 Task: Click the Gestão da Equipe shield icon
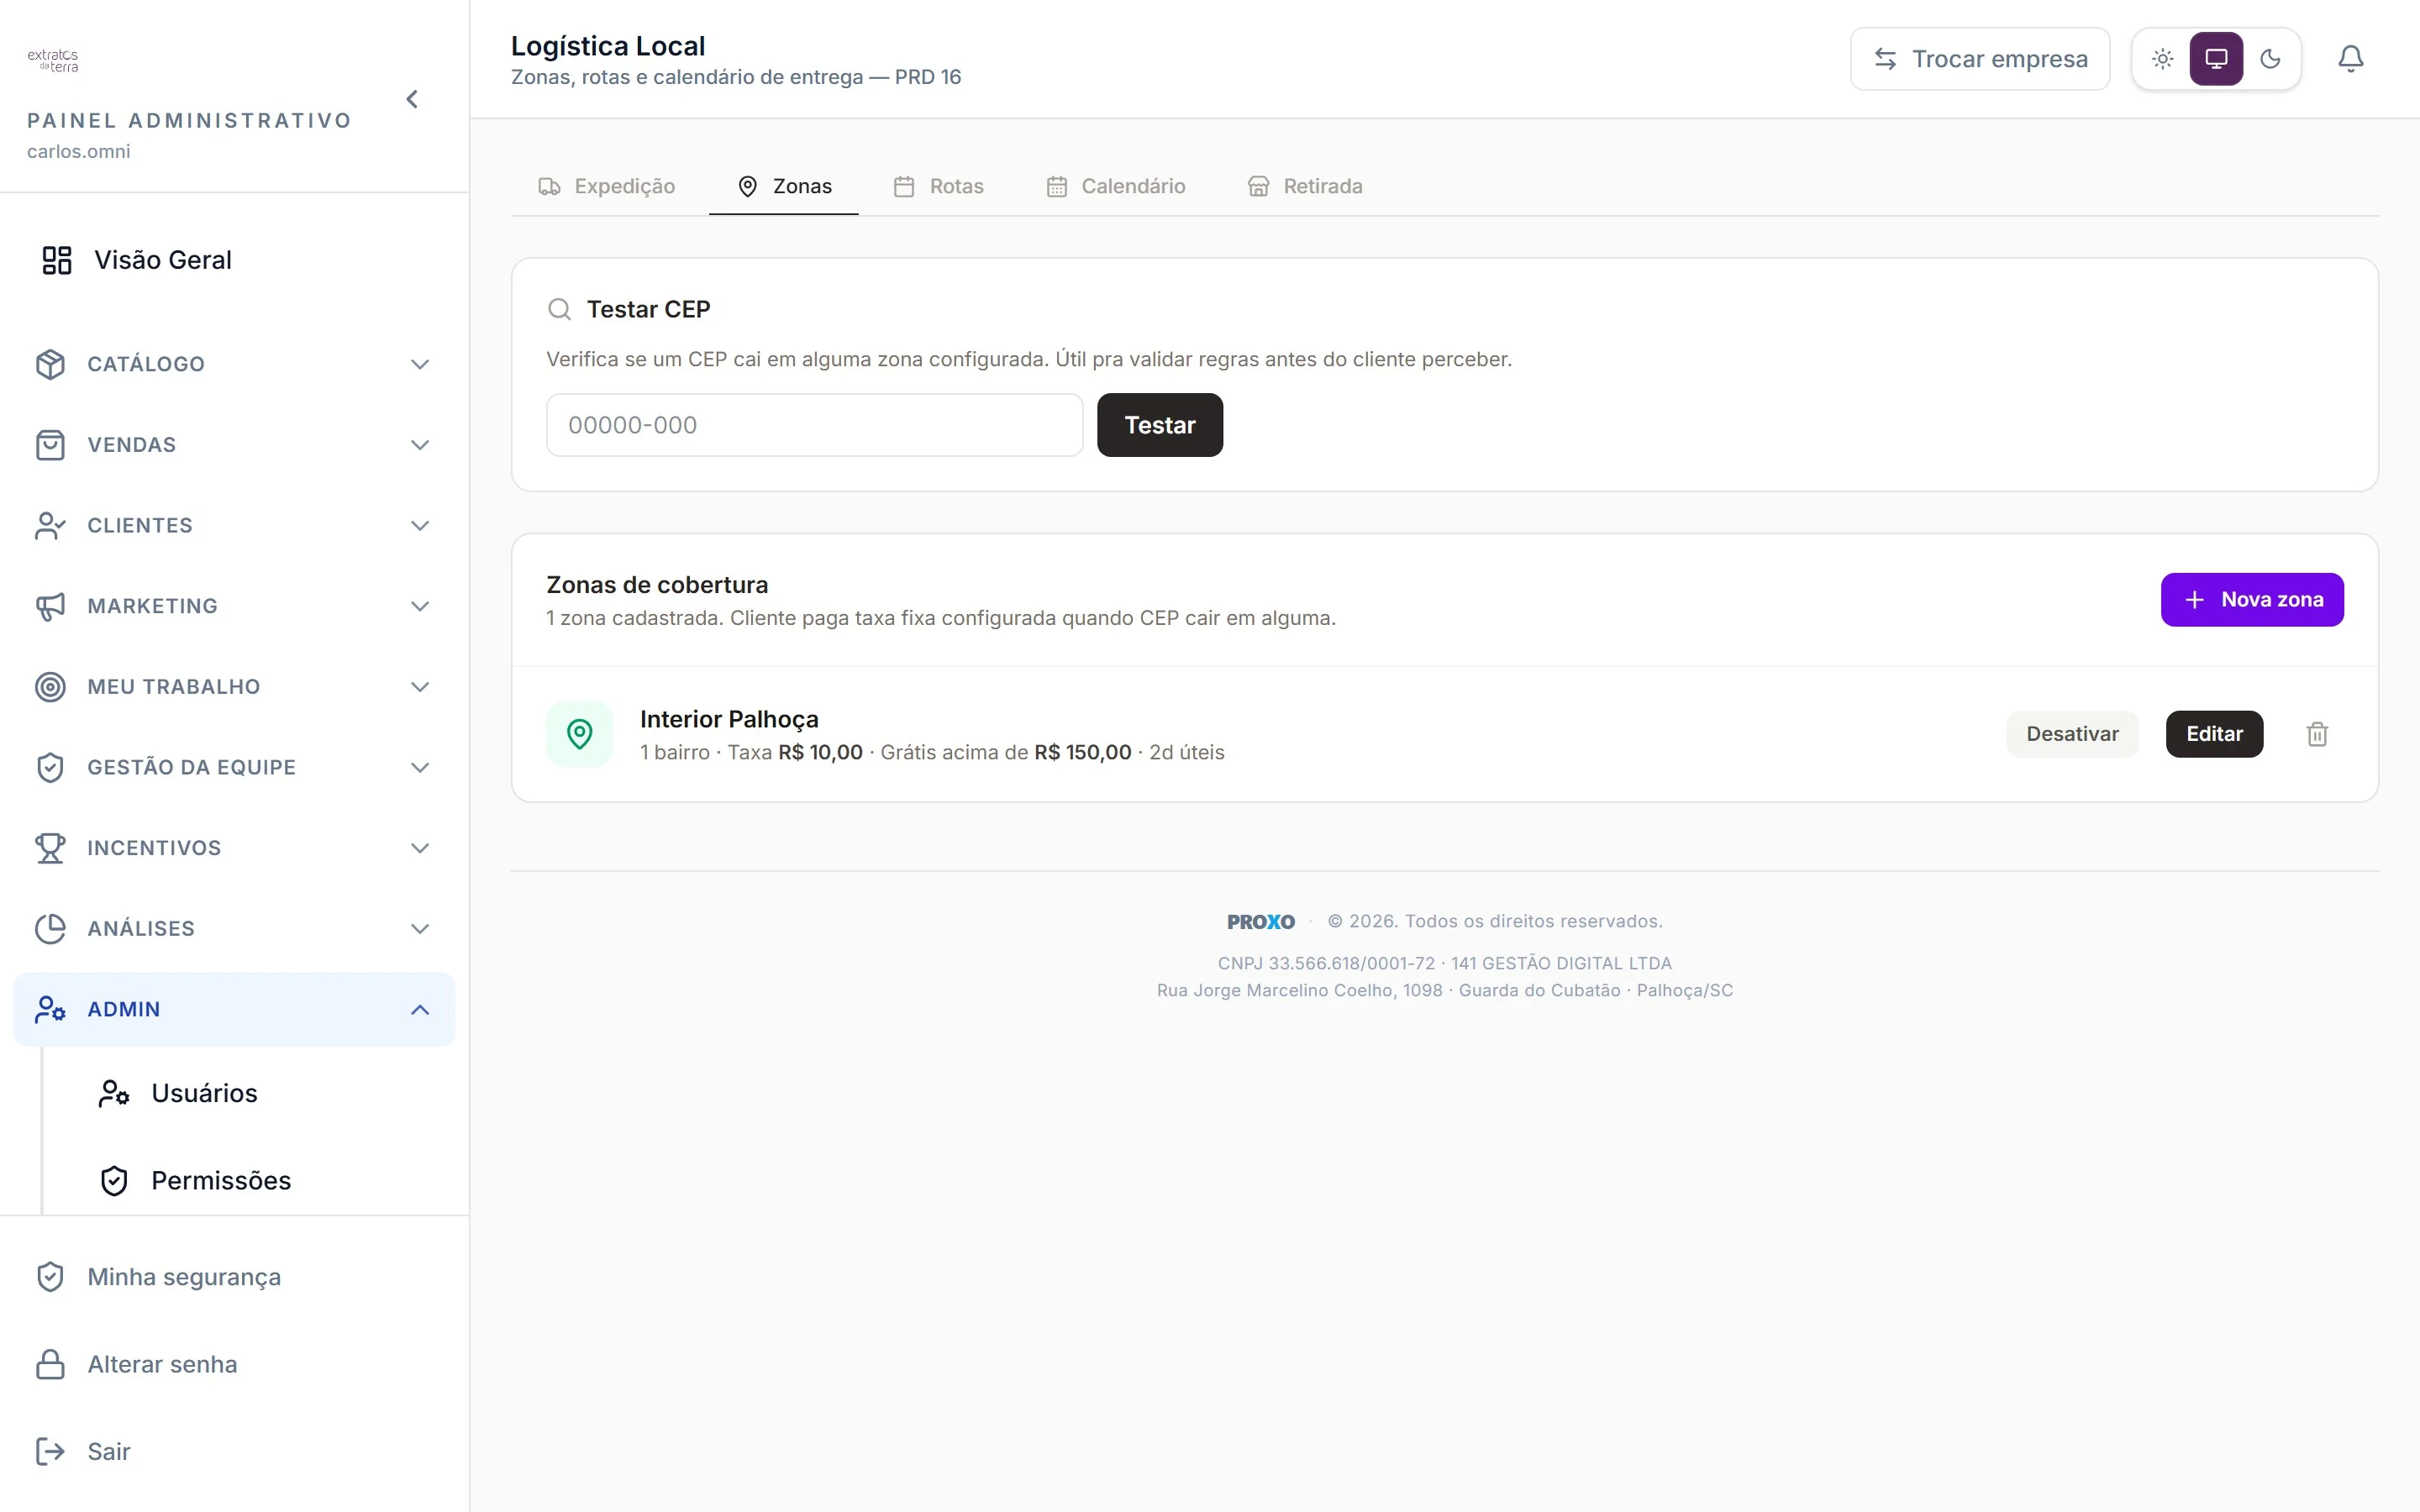(x=50, y=768)
